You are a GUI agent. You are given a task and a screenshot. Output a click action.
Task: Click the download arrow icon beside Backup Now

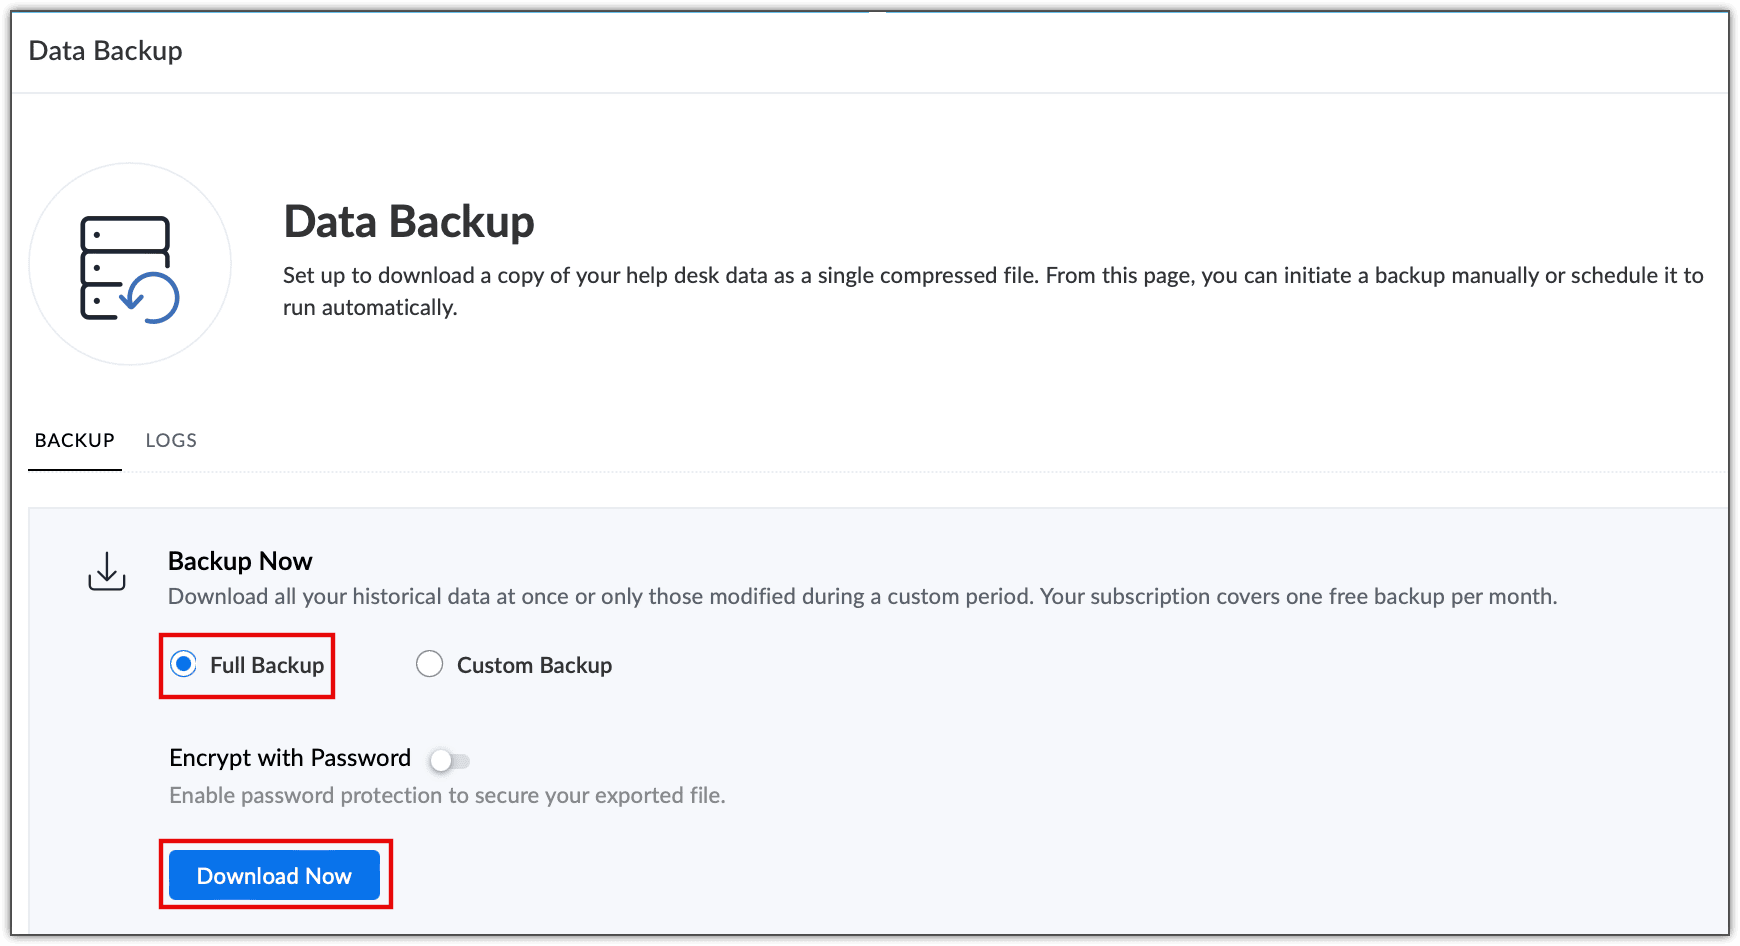(107, 571)
